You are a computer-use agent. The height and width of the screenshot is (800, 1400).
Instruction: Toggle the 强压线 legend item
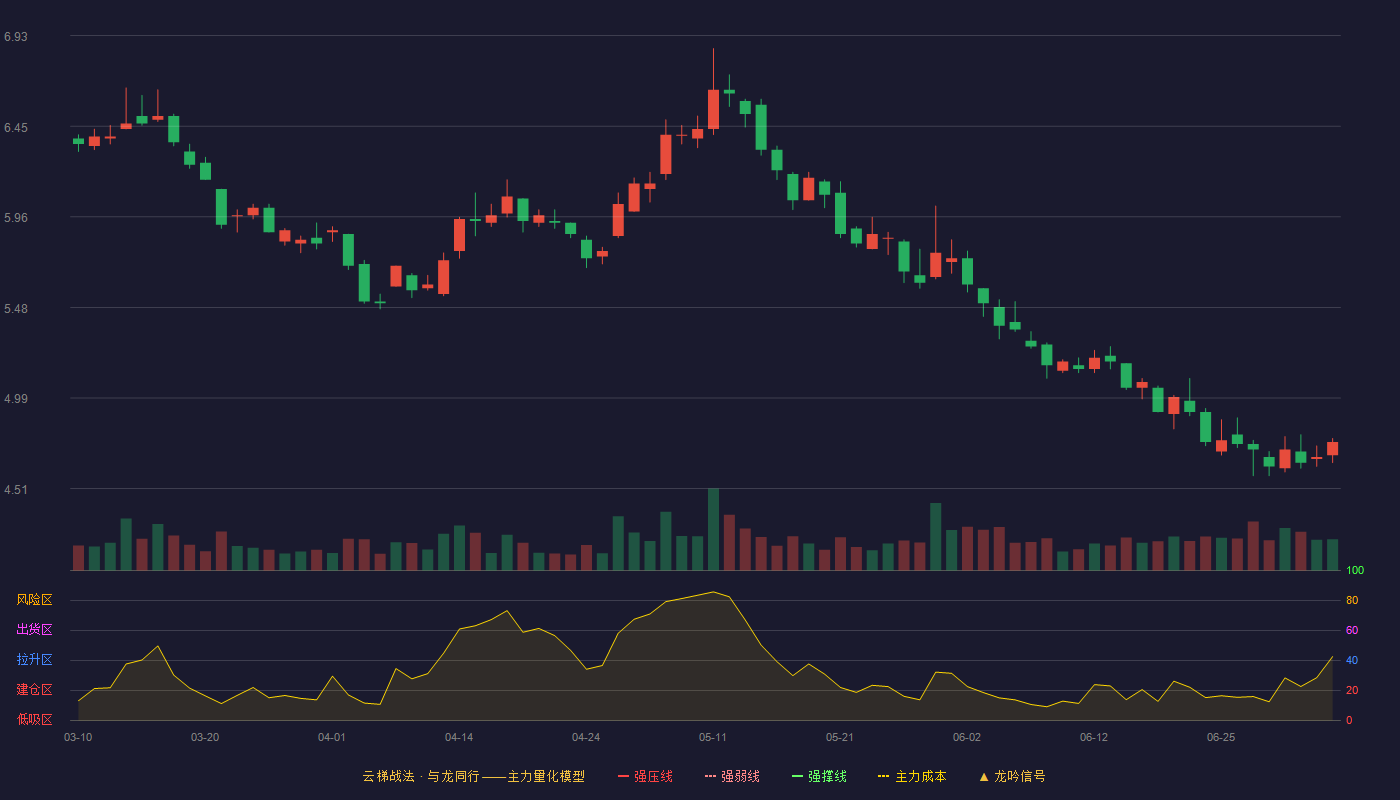645,776
